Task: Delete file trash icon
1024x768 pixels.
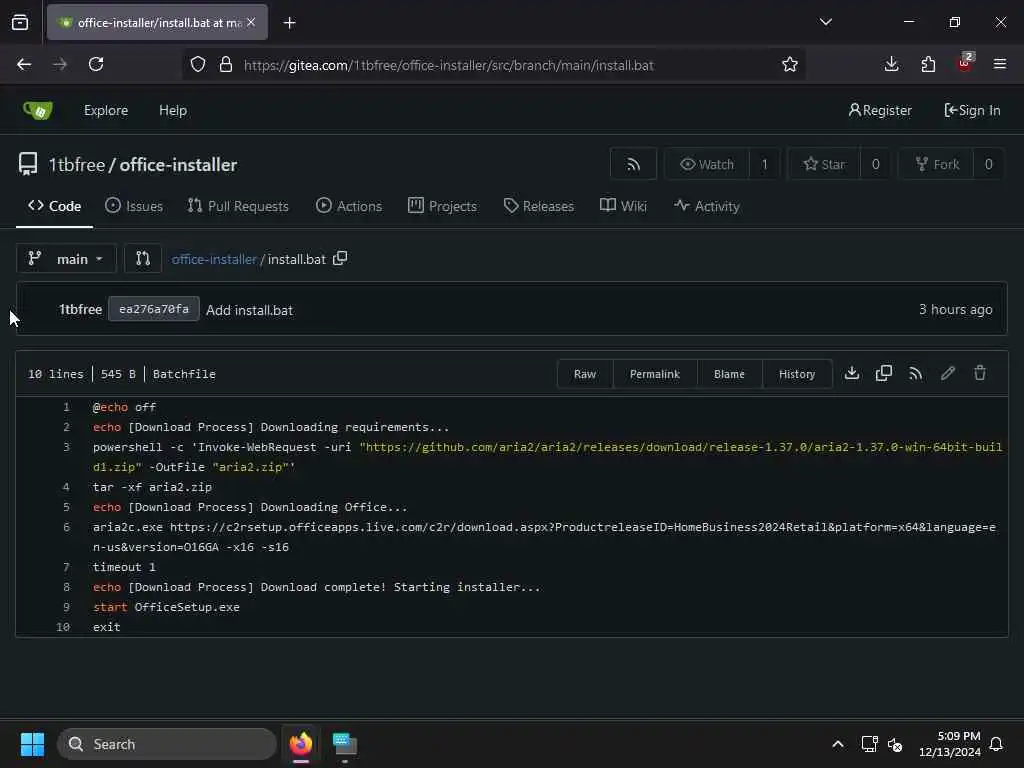Action: pos(980,374)
